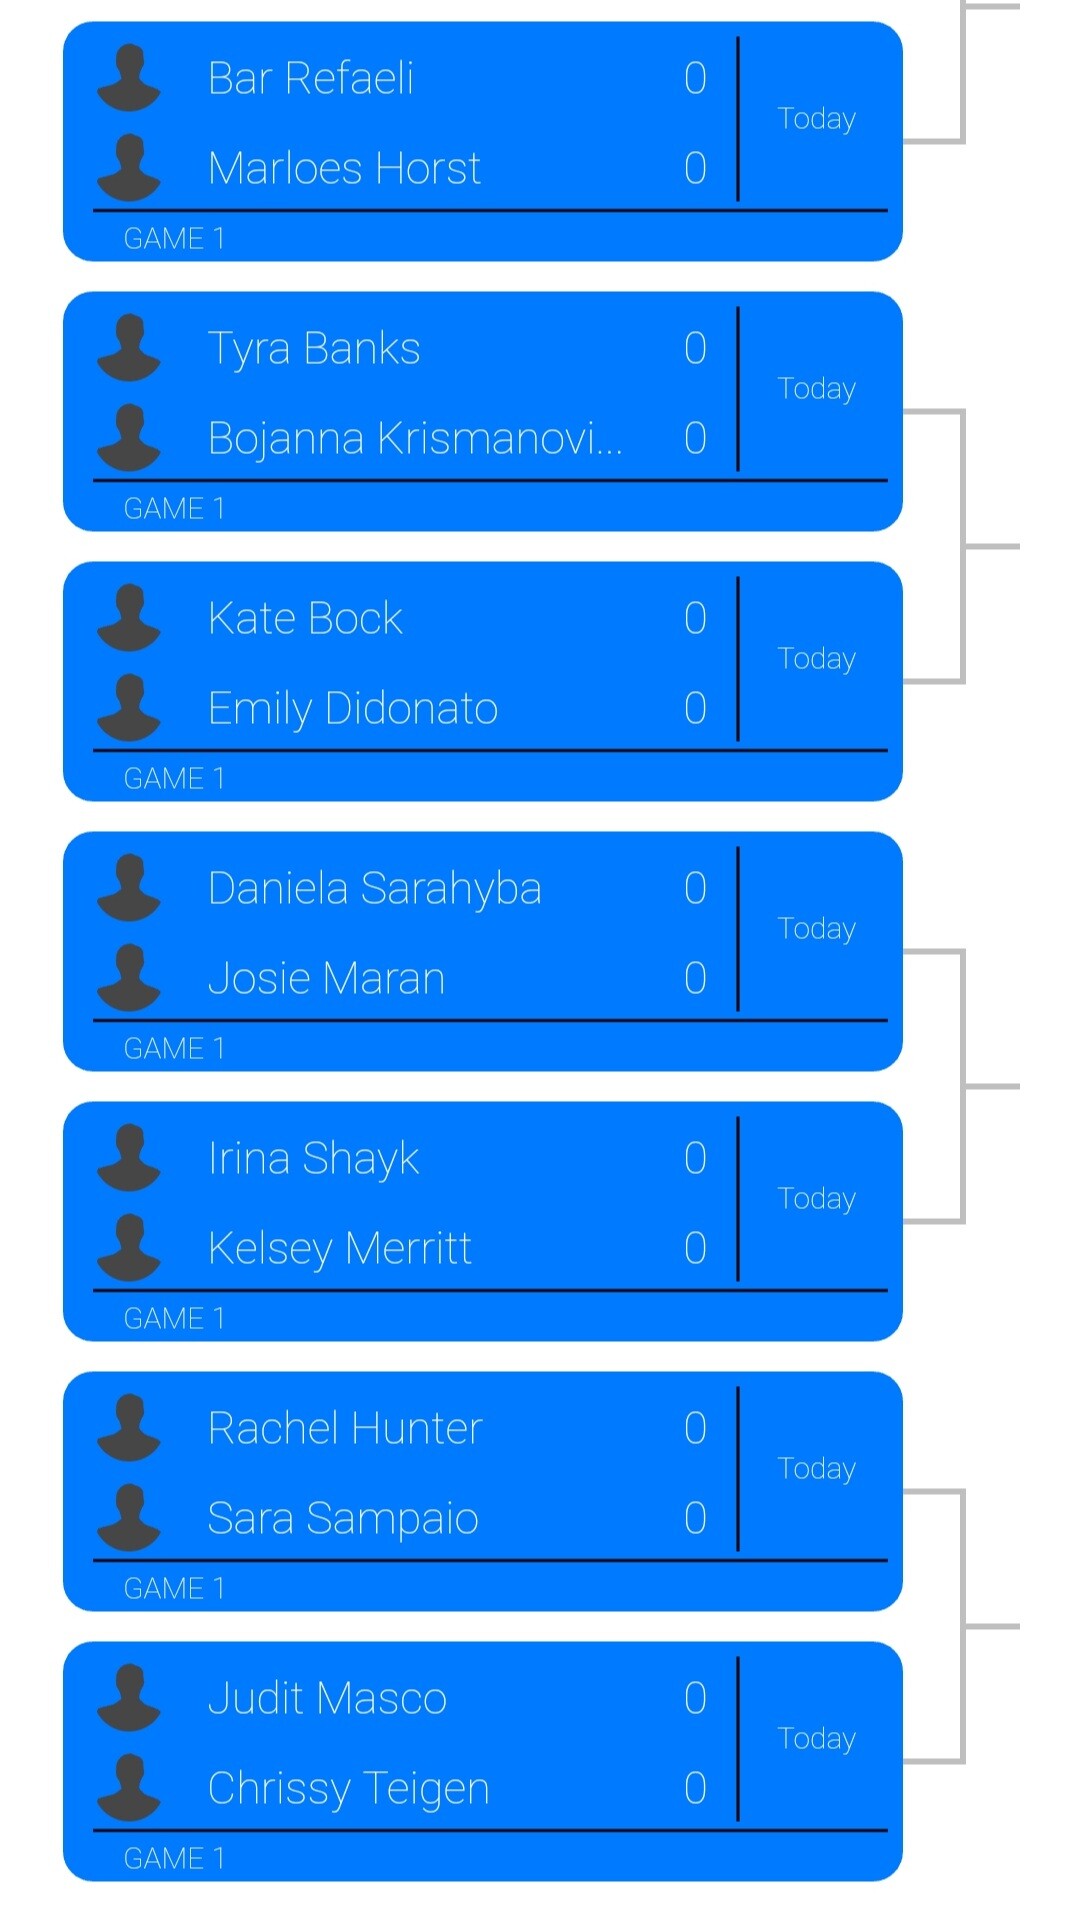The height and width of the screenshot is (1906, 1080).
Task: Tap Judit Masco's avatar icon
Action: 129,1698
